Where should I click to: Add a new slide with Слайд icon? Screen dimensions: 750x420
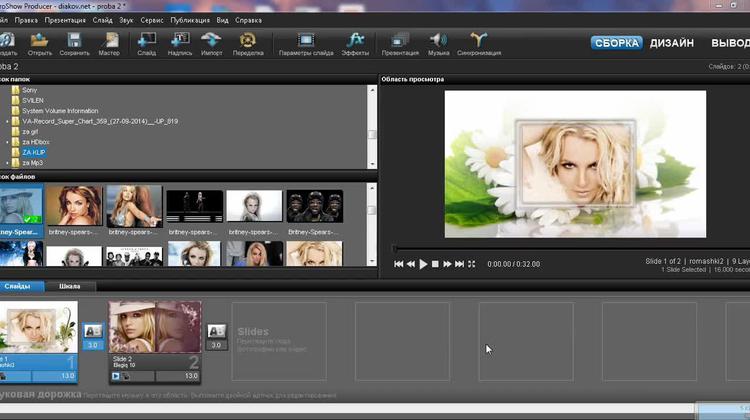coord(146,44)
